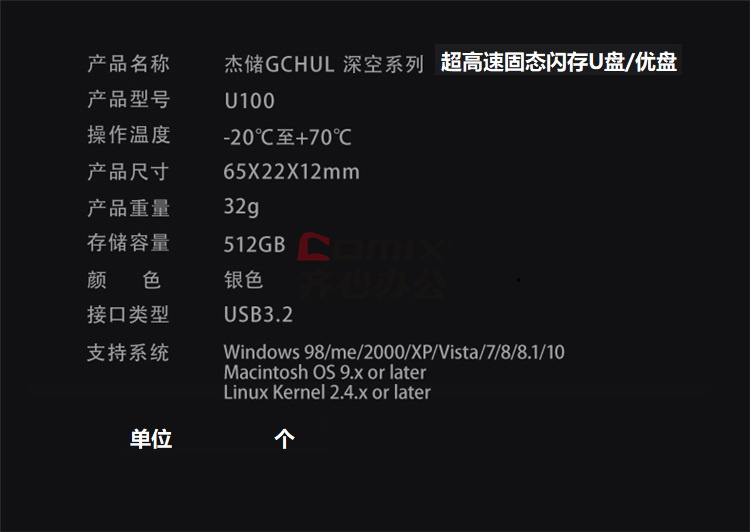Select the 65X22X12mm dimension value
Screen dimensions: 750x532
(291, 172)
